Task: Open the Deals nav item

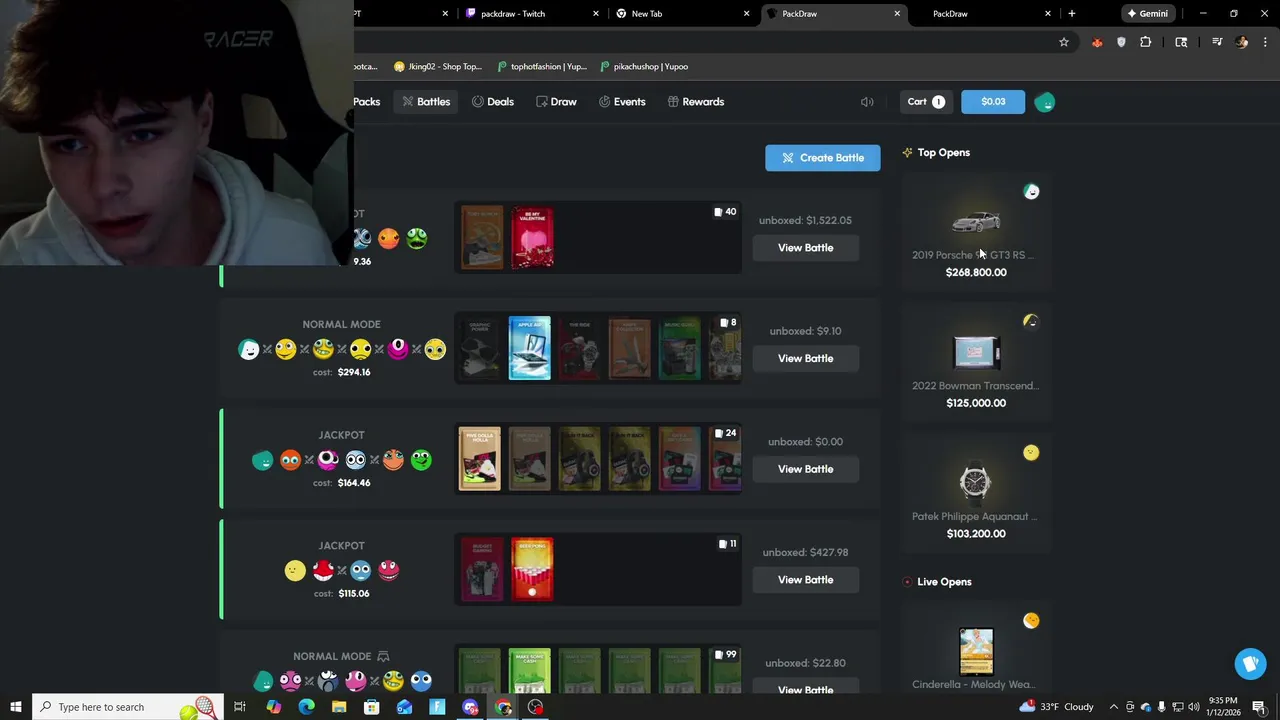Action: click(x=493, y=102)
